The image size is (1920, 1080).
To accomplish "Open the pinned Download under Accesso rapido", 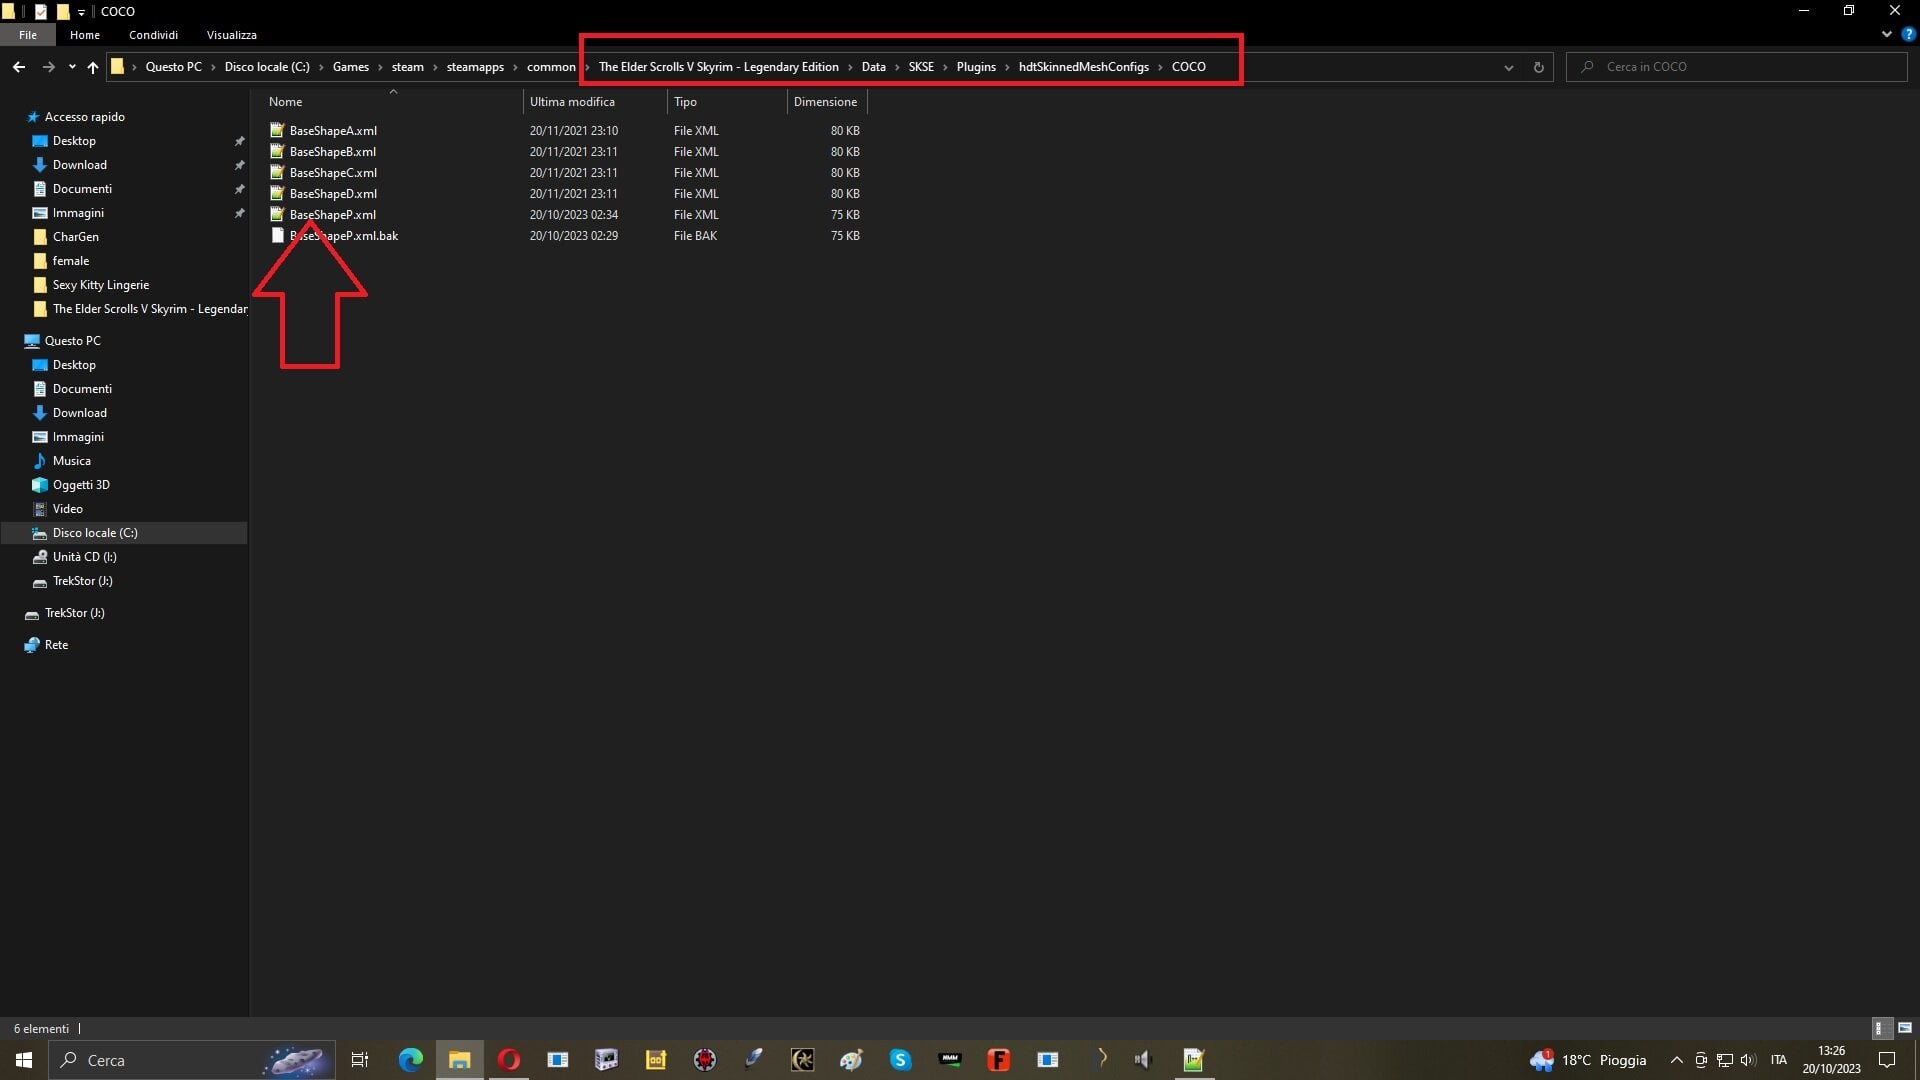I will 79,165.
